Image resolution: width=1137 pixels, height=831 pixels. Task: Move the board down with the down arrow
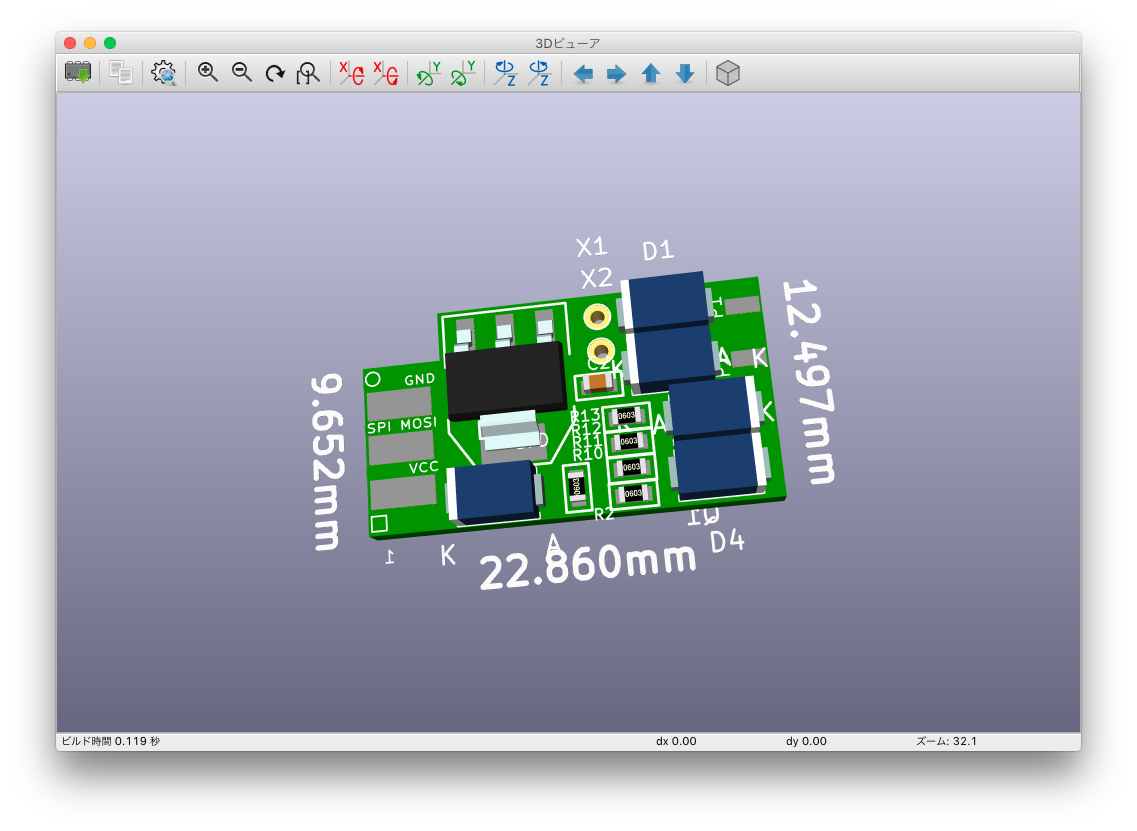[x=685, y=73]
